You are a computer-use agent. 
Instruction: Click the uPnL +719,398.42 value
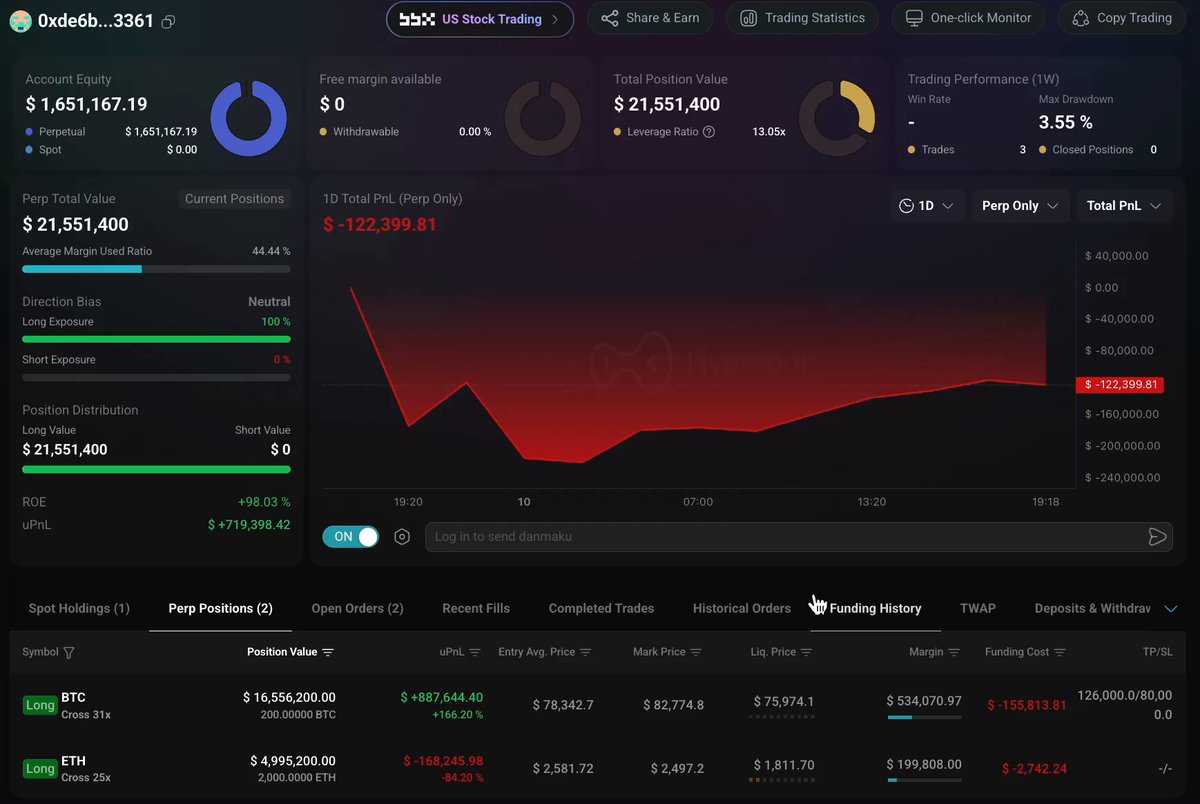249,524
